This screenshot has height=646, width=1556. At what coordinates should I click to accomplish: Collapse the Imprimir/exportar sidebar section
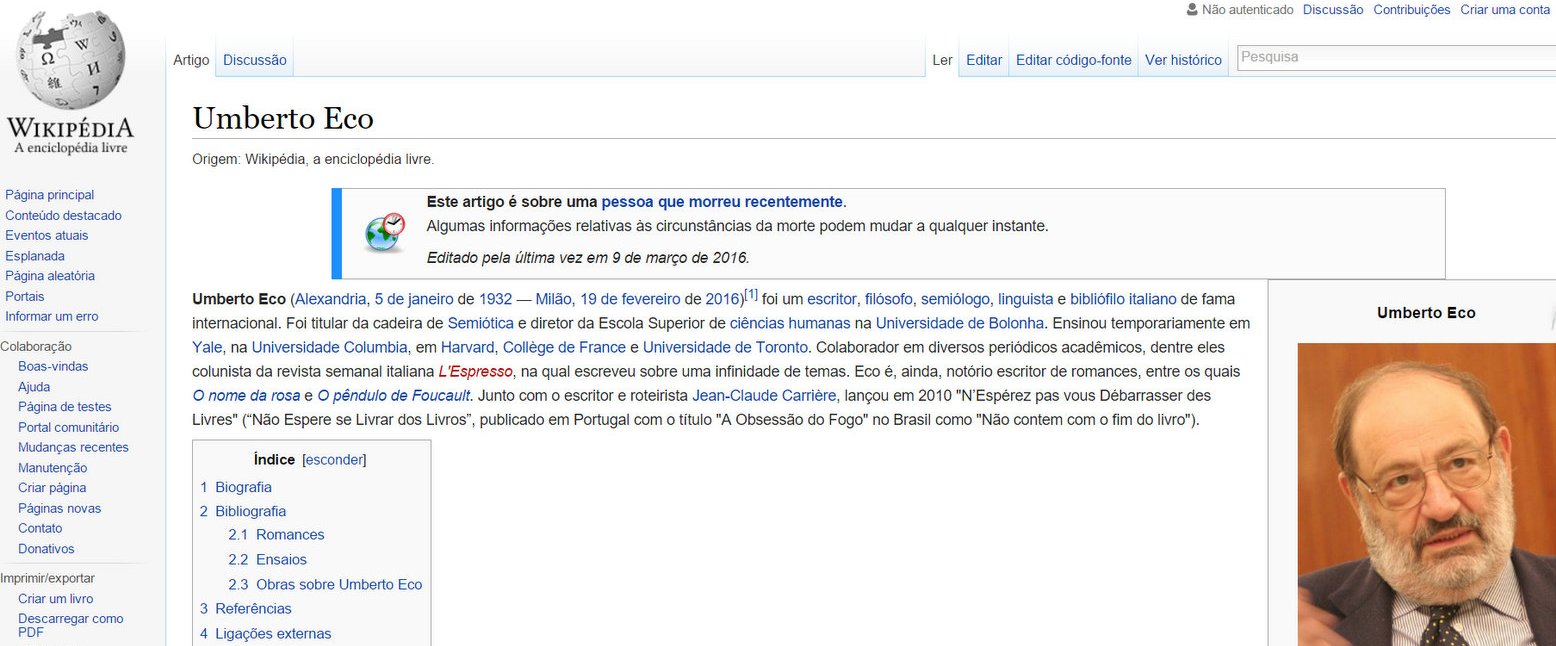pyautogui.click(x=47, y=578)
